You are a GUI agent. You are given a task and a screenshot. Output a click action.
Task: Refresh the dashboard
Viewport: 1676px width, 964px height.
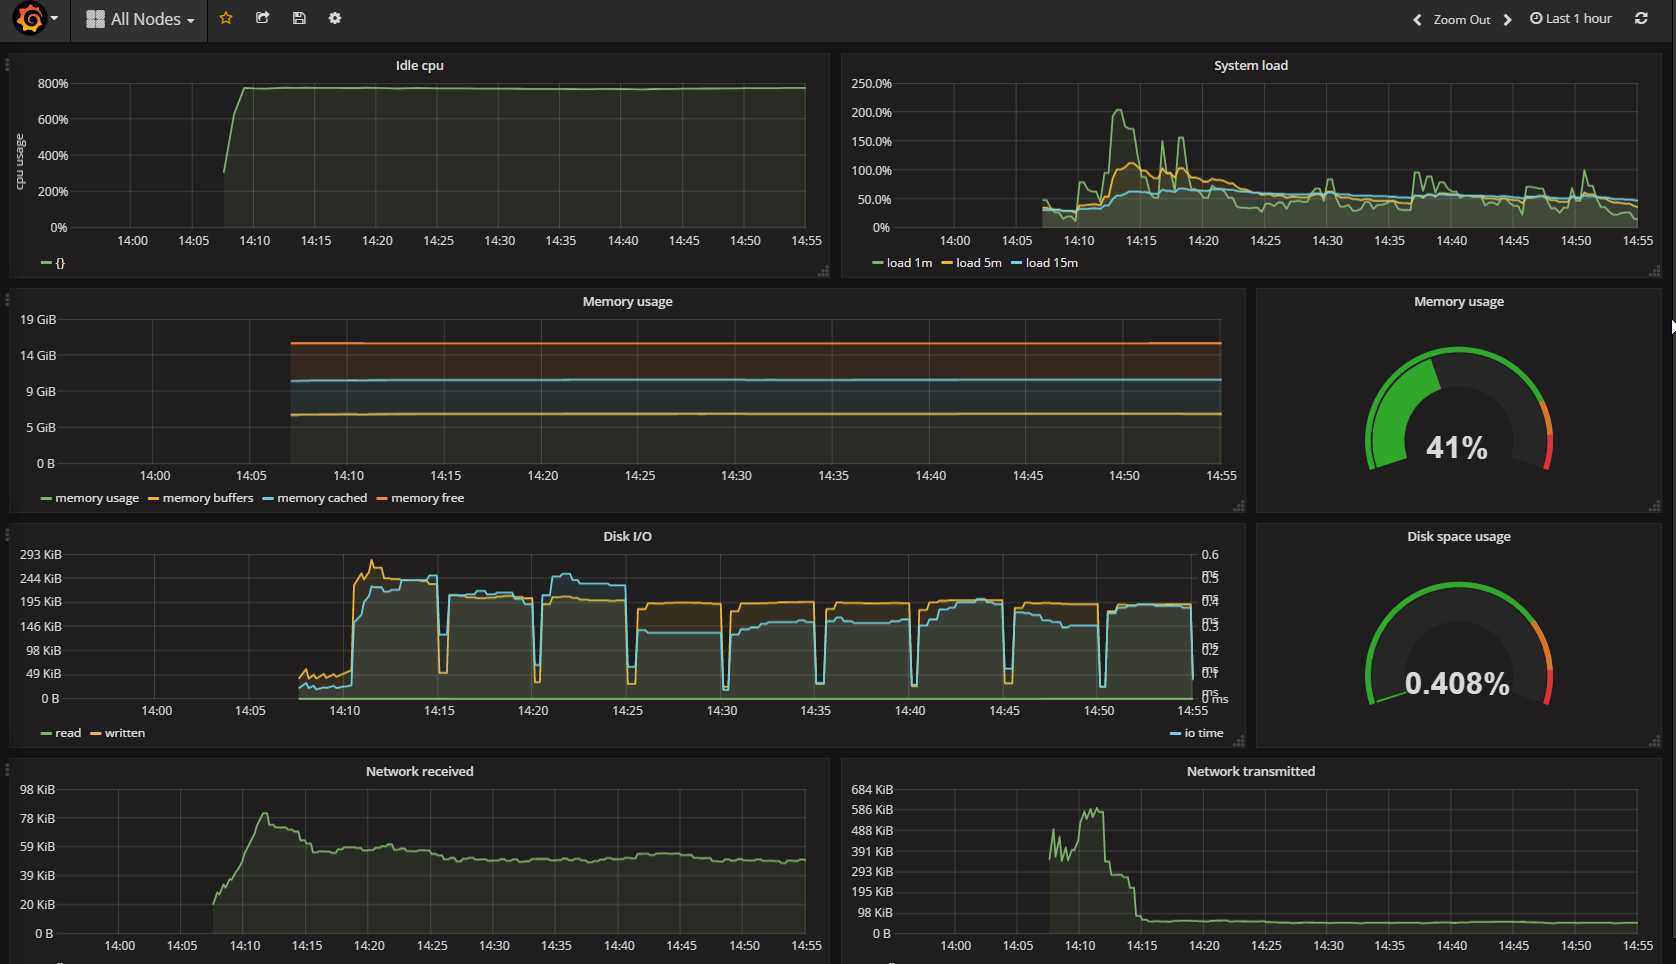(x=1641, y=18)
